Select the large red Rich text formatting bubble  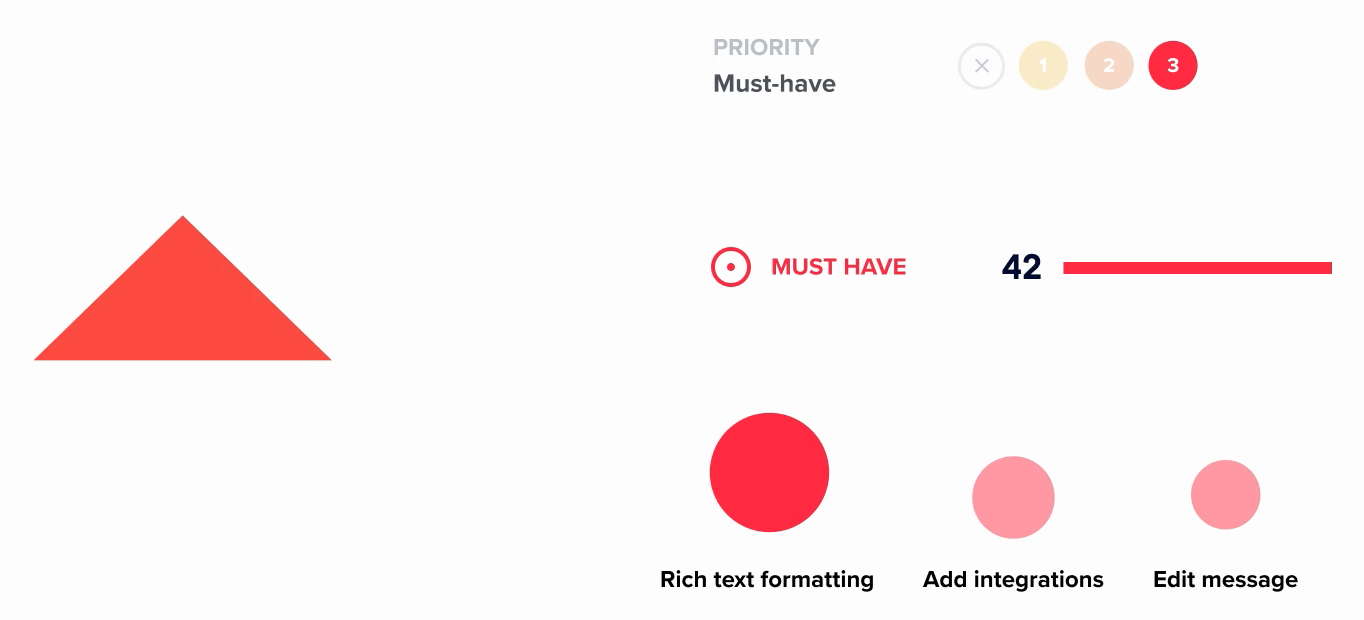(769, 472)
